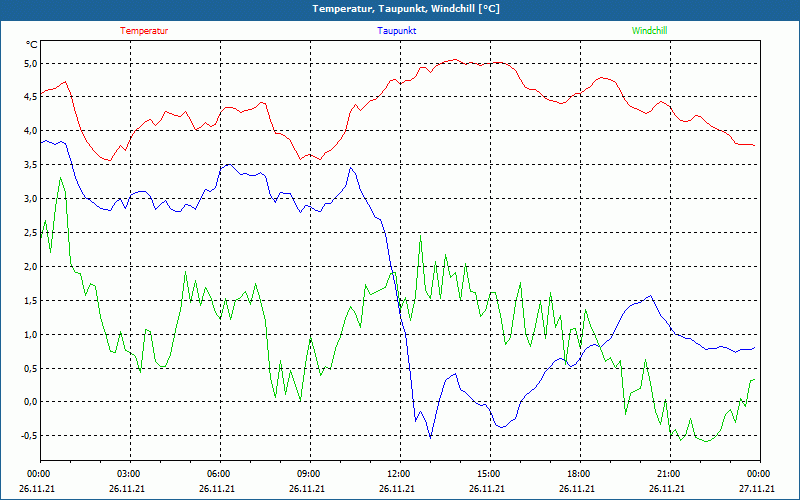Click the 5,0 y-axis value
The width and height of the screenshot is (800, 500).
(x=31, y=64)
